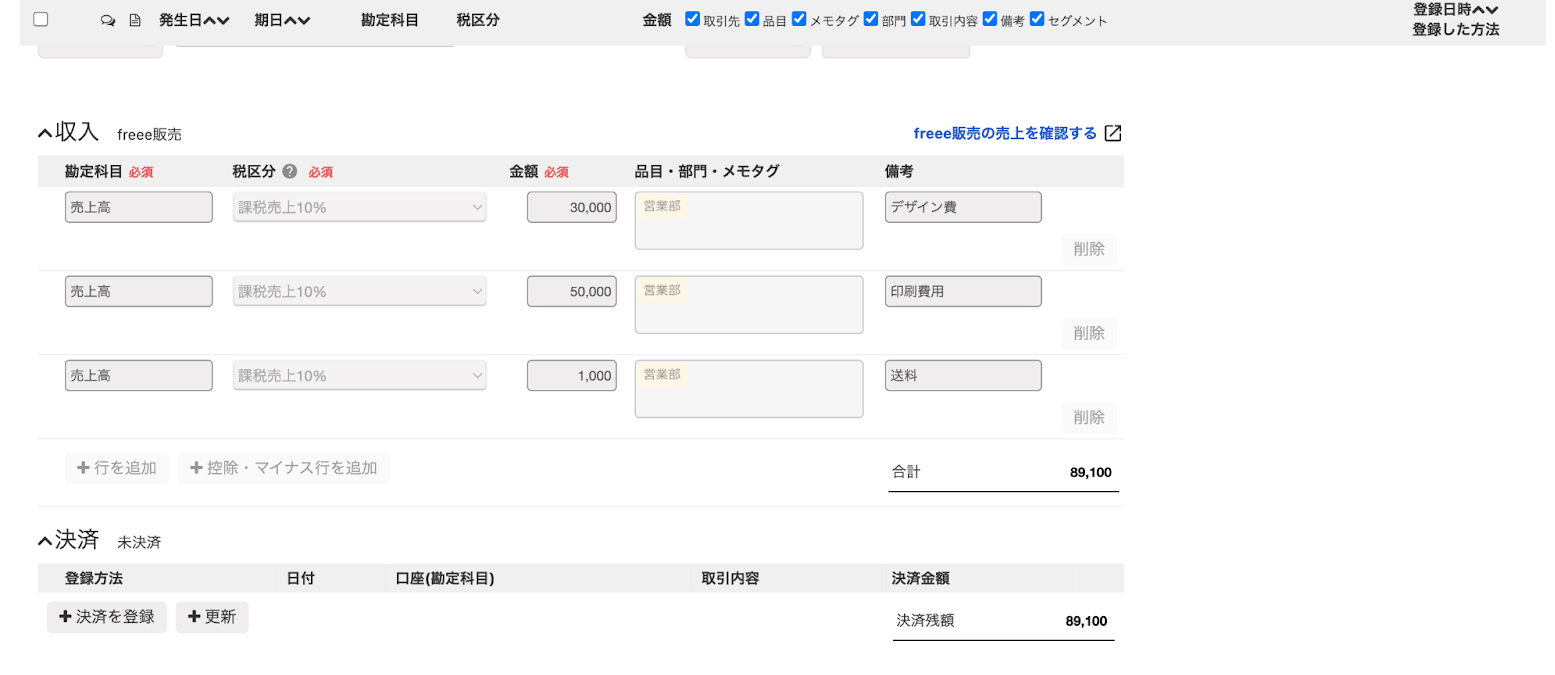Click the 登録日時 column header

pos(1442,9)
